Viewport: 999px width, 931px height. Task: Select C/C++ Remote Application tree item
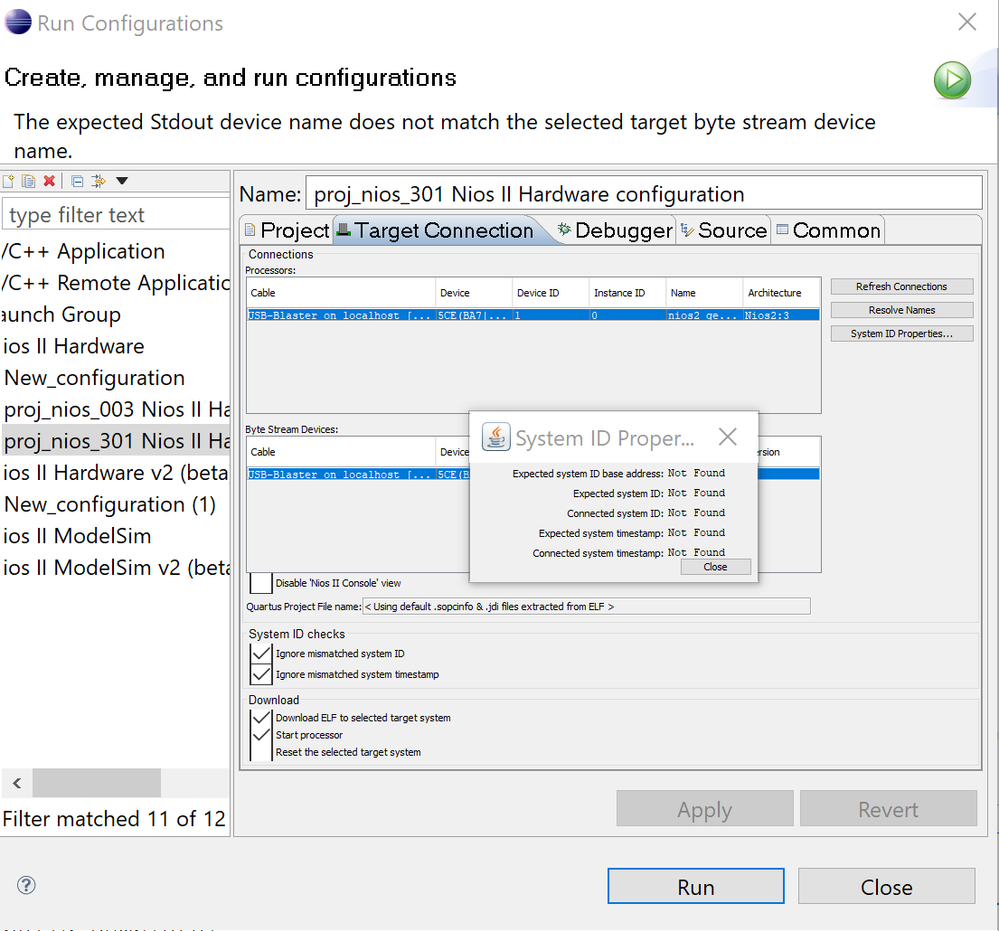115,283
